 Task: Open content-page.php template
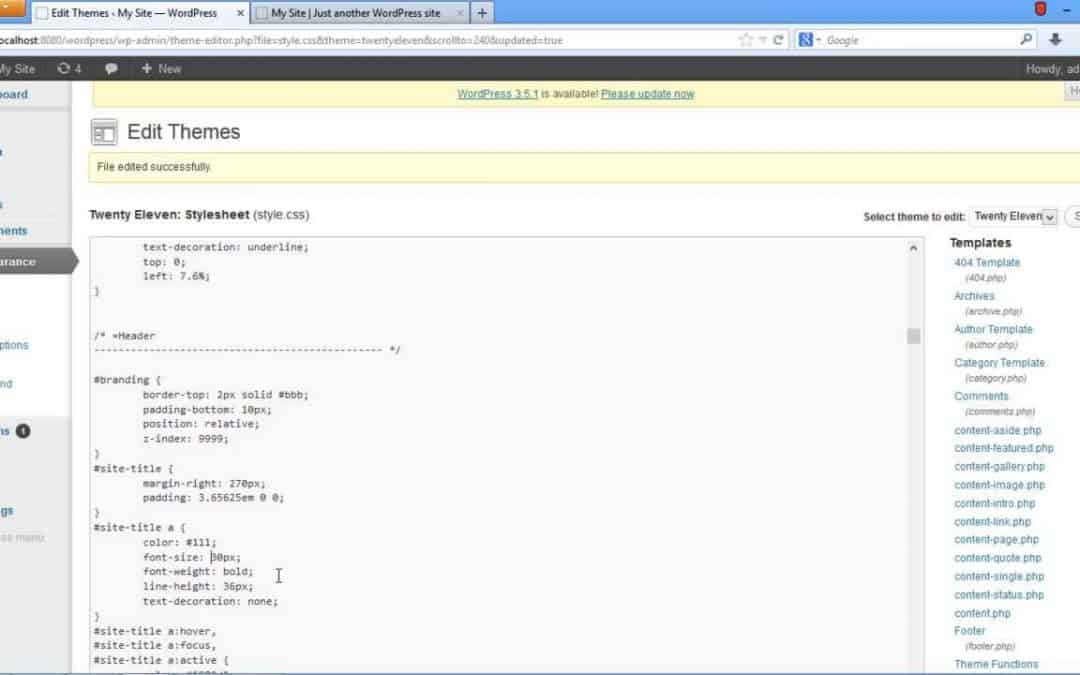click(996, 539)
